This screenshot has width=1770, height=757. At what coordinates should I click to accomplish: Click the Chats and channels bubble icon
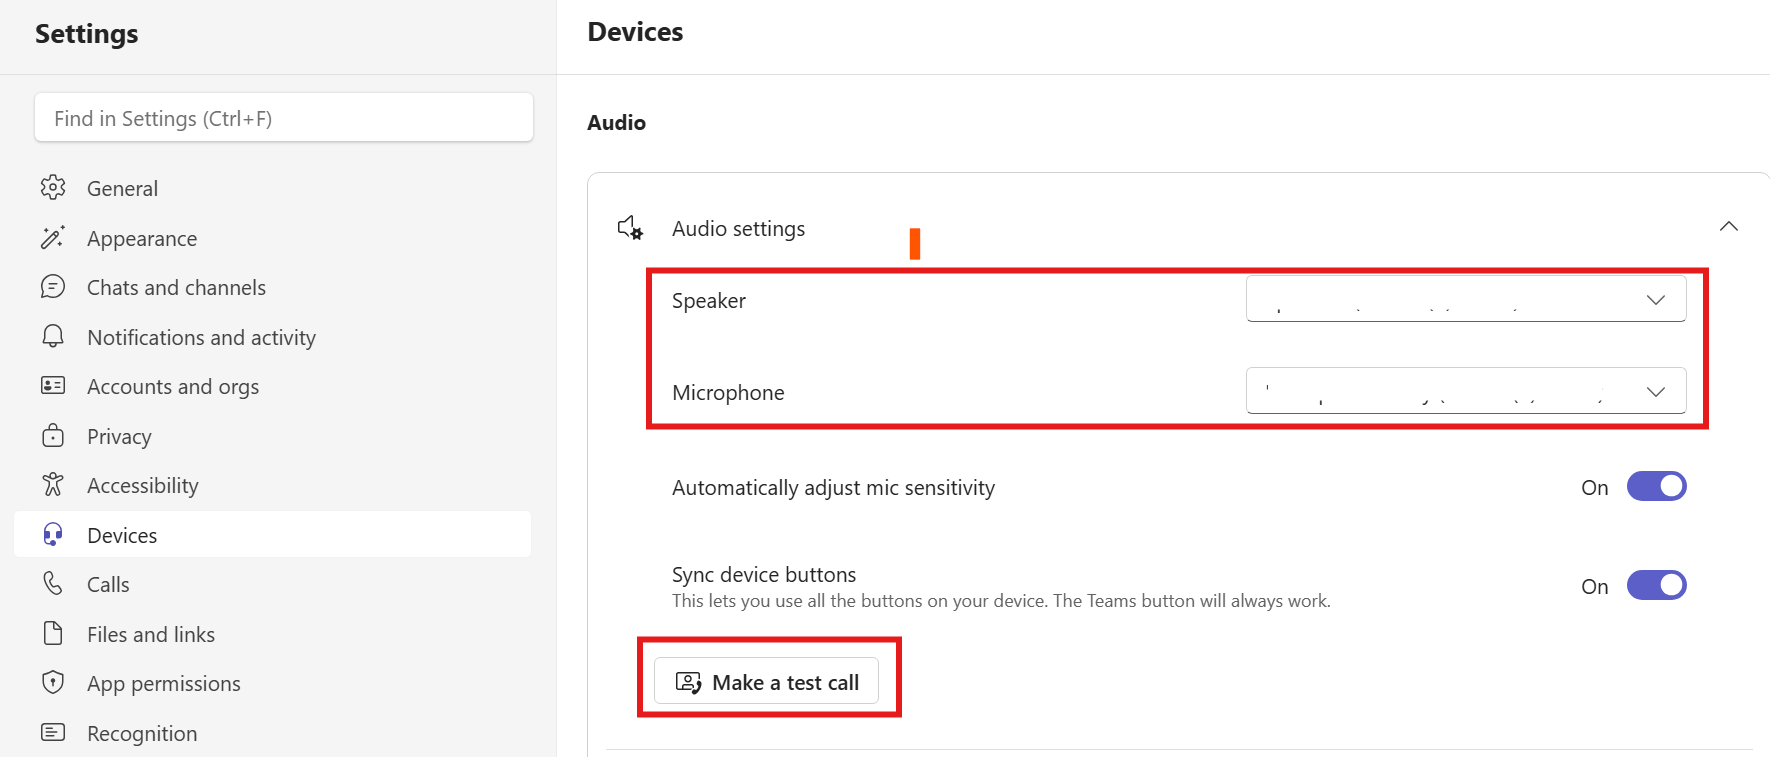coord(53,287)
